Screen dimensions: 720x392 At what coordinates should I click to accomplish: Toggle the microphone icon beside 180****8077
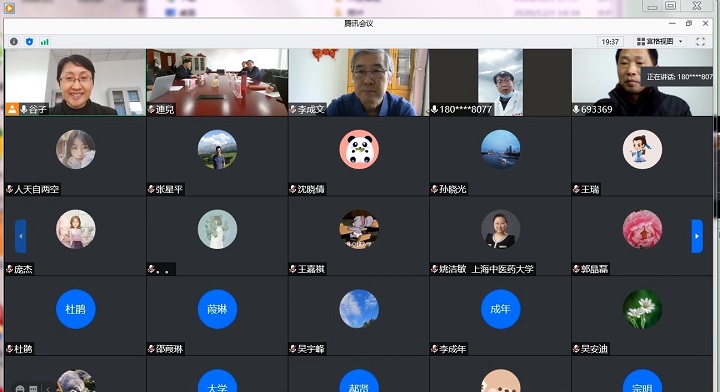[x=434, y=109]
